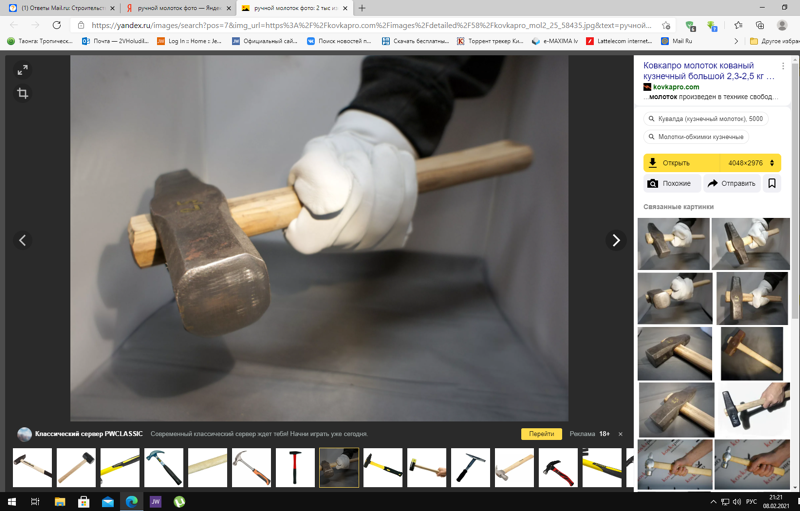Open three-dot menu beside image title
The height and width of the screenshot is (511, 800).
point(783,66)
